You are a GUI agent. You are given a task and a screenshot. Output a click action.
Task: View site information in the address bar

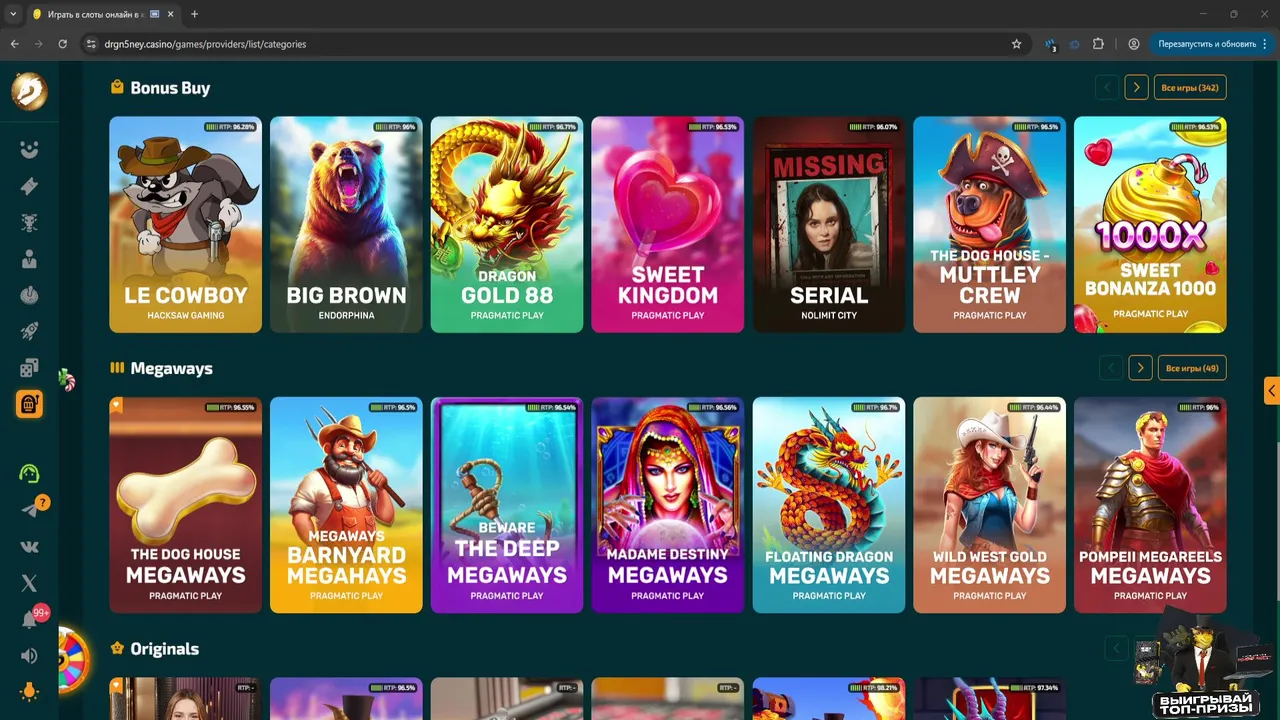(x=91, y=44)
